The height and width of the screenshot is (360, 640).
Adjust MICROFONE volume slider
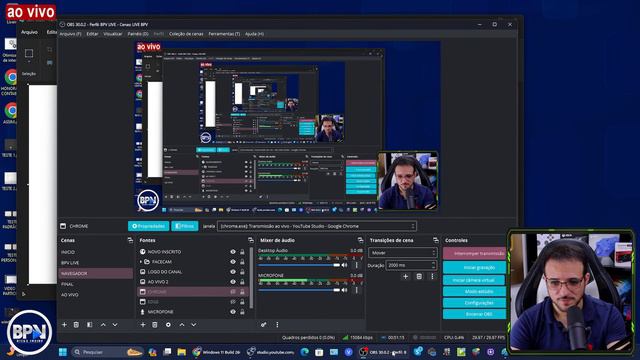click(x=299, y=290)
